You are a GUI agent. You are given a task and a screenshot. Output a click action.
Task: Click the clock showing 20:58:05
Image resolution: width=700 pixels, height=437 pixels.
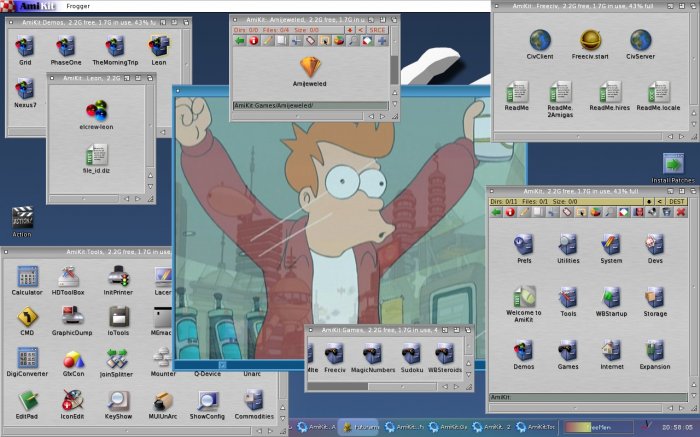tap(678, 427)
